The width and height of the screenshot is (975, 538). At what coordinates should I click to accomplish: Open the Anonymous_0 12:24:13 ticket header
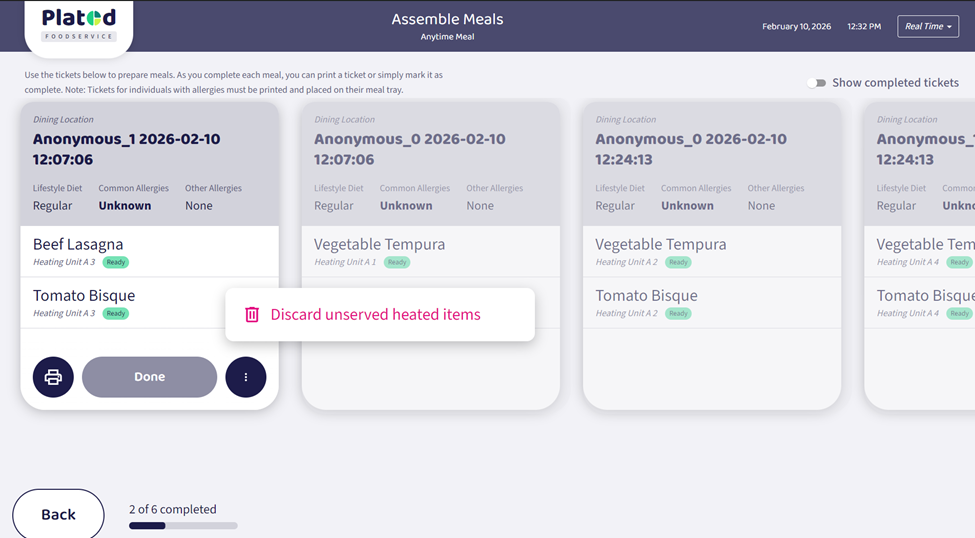690,149
